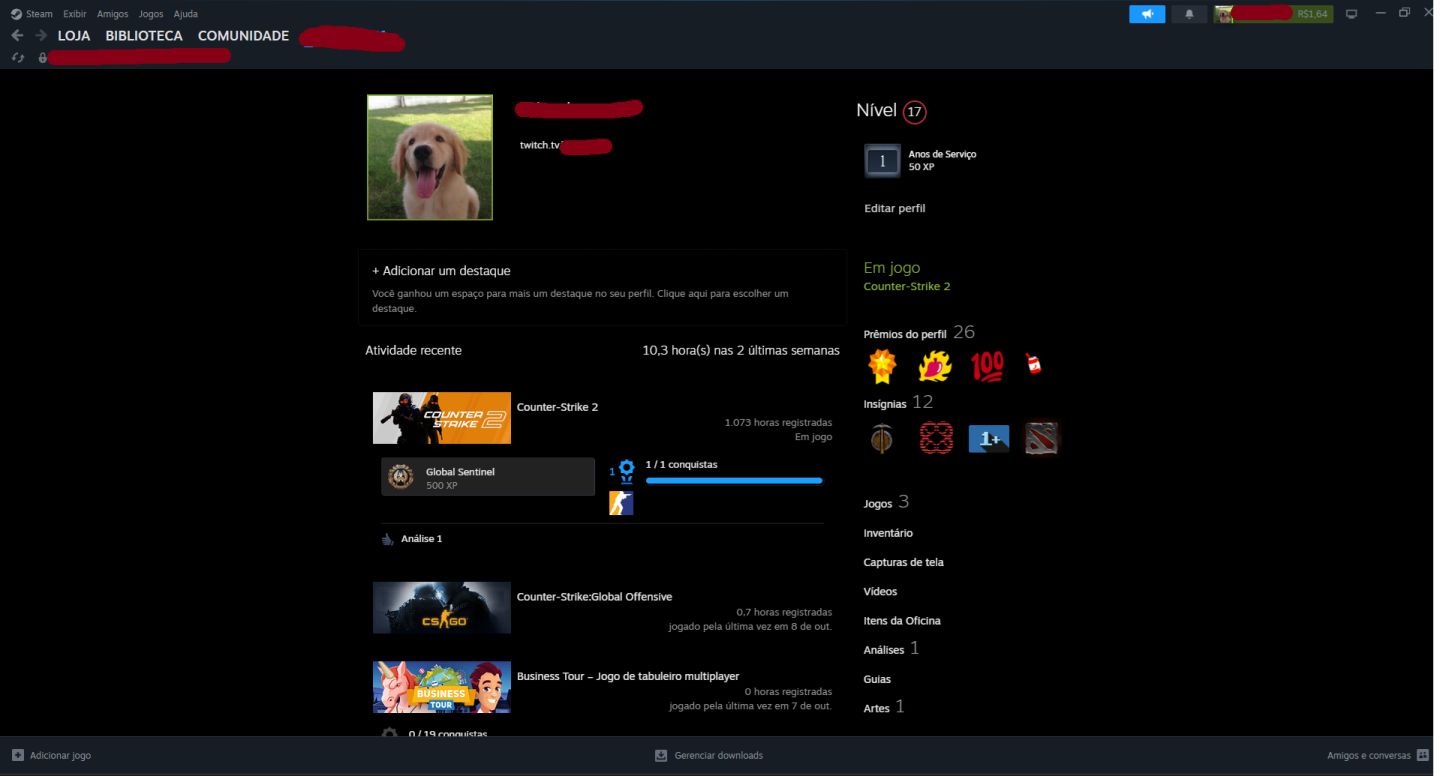Open the Business Tour game banner
This screenshot has width=1440, height=776.
click(x=442, y=687)
